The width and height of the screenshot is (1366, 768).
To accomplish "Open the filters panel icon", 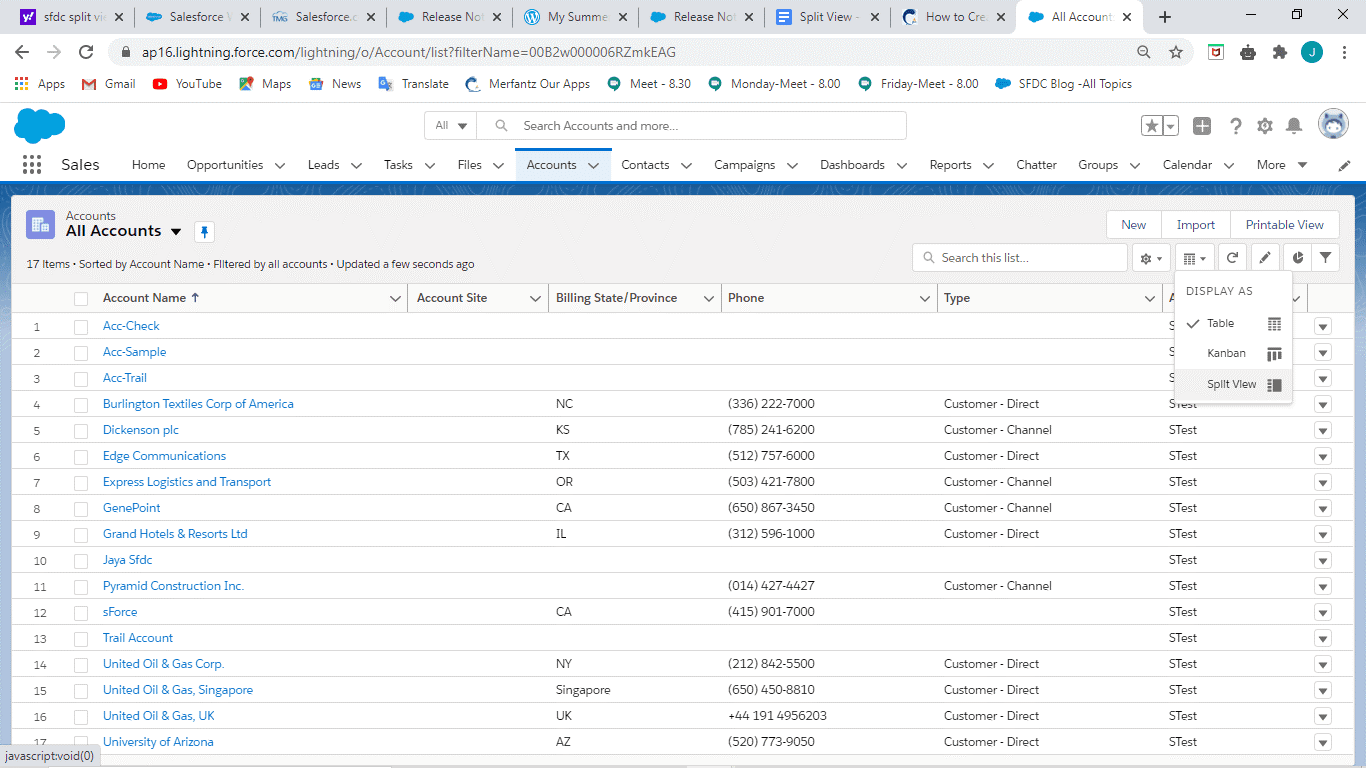I will (x=1326, y=257).
